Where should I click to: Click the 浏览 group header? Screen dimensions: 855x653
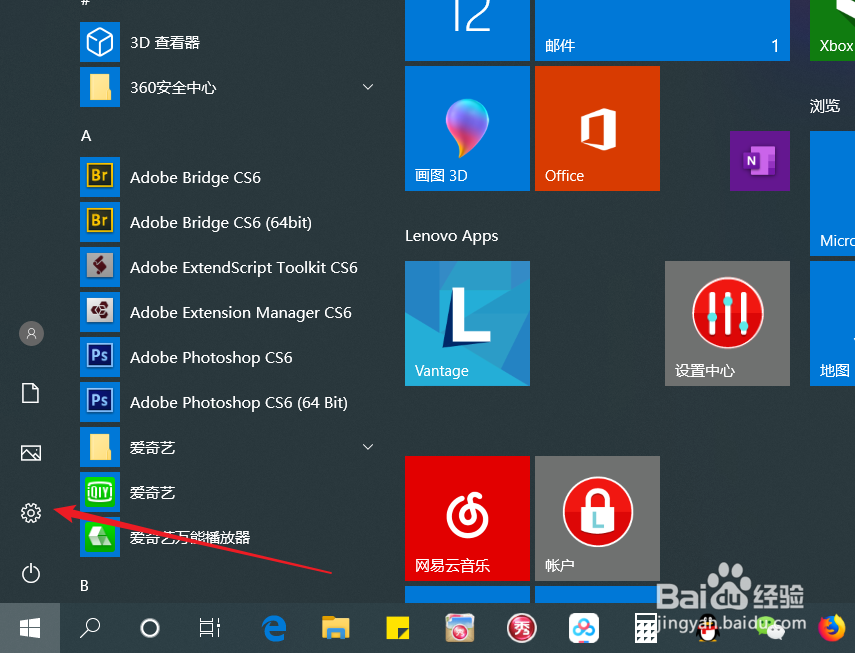[824, 106]
